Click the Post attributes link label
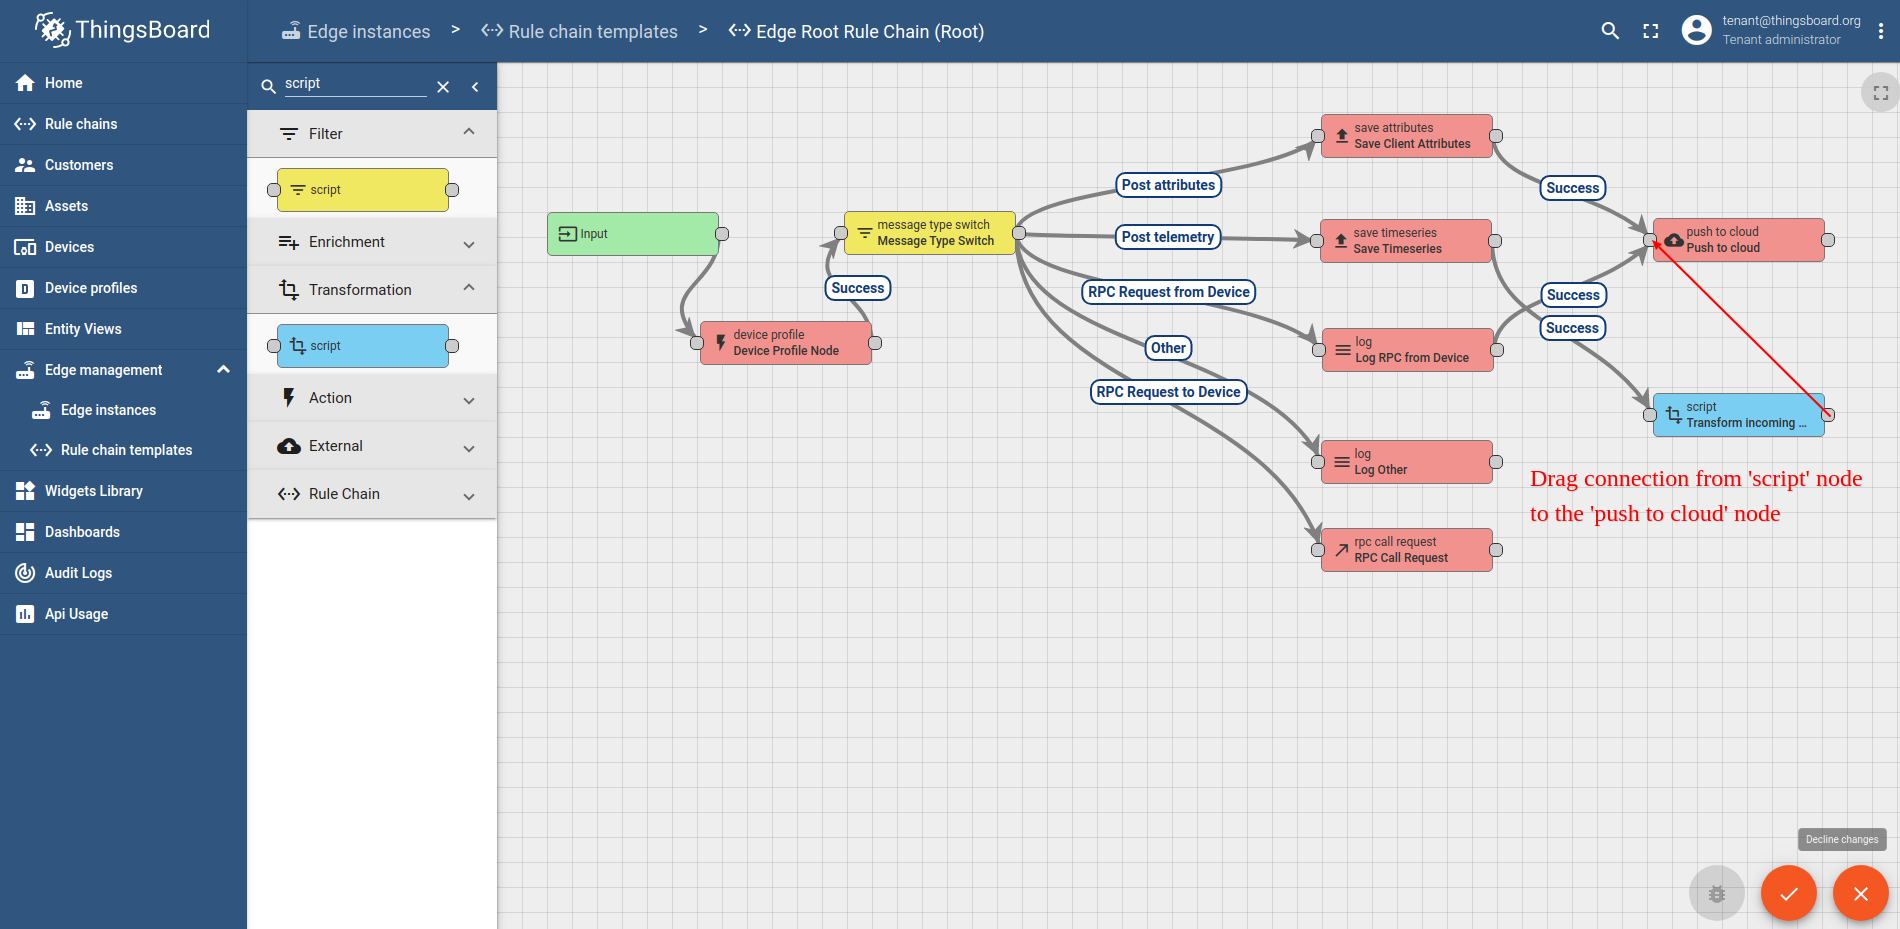 coord(1168,185)
